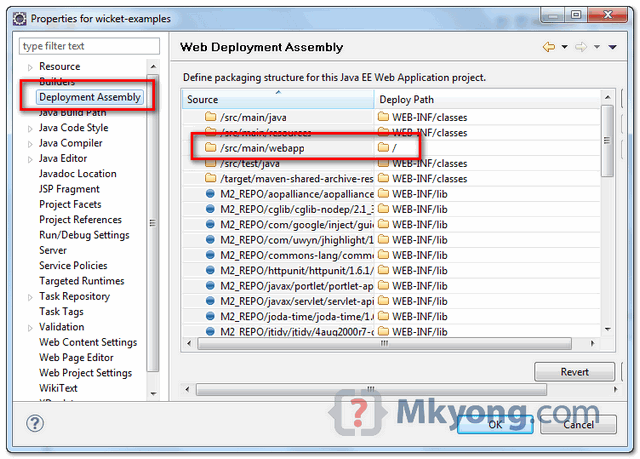640x459 pixels.
Task: Click the Cancel button
Action: click(x=578, y=425)
